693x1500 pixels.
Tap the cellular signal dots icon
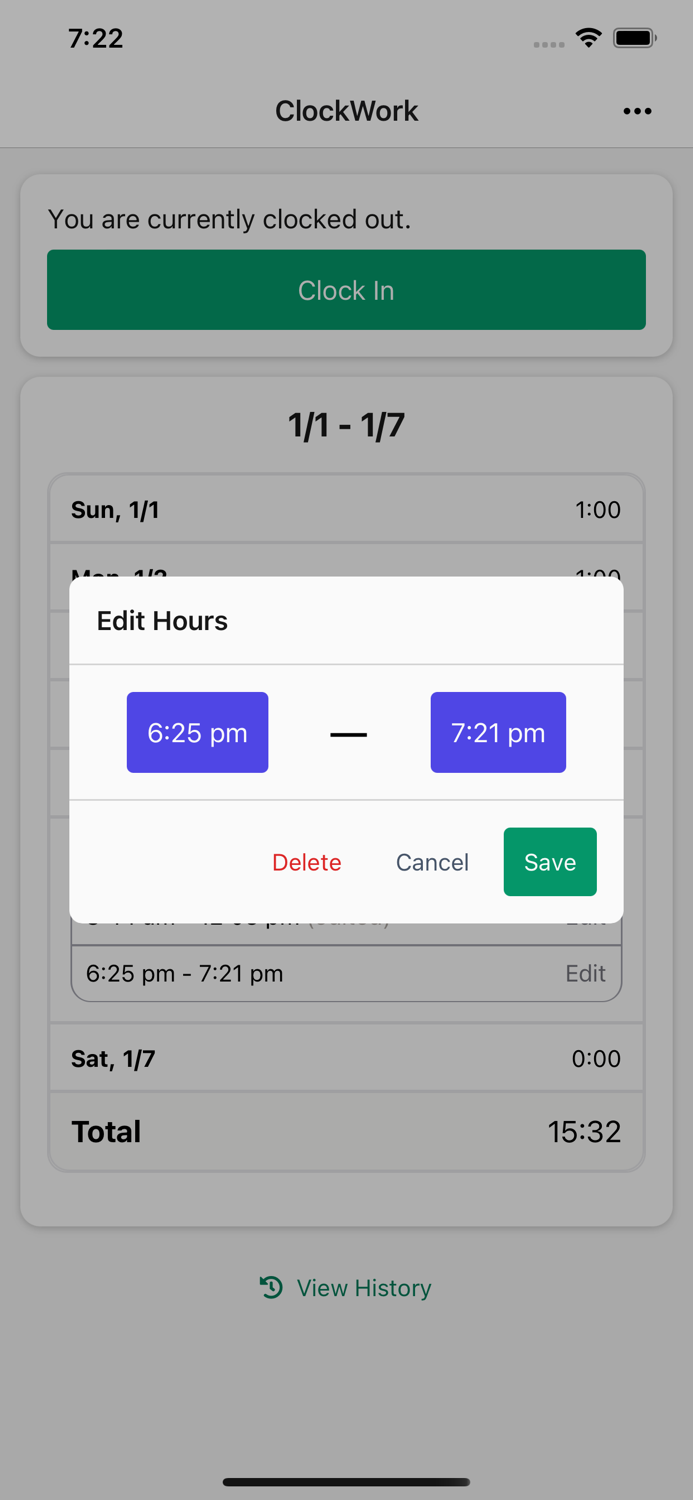coord(549,42)
